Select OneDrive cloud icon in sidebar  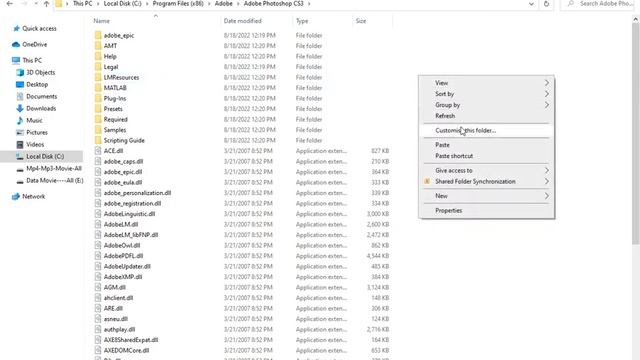point(16,44)
